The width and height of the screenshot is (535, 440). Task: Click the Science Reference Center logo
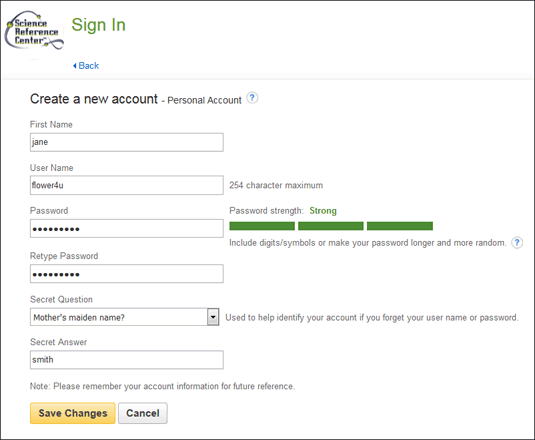click(34, 30)
